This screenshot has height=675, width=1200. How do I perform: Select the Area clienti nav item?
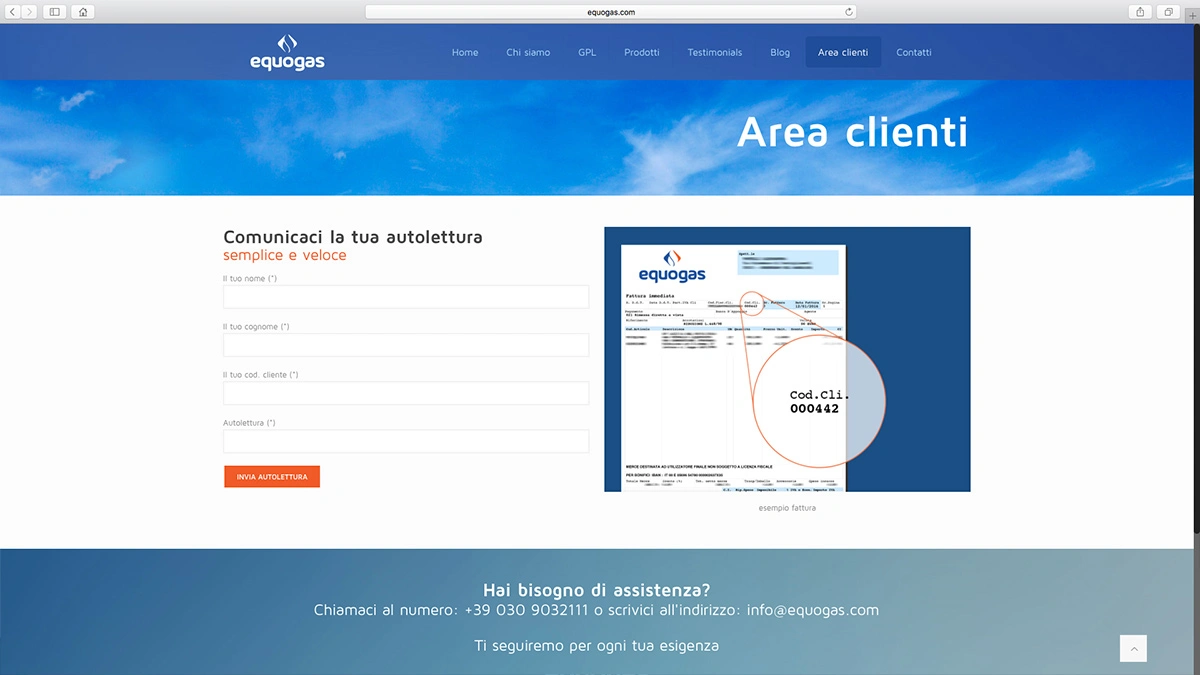coord(843,52)
